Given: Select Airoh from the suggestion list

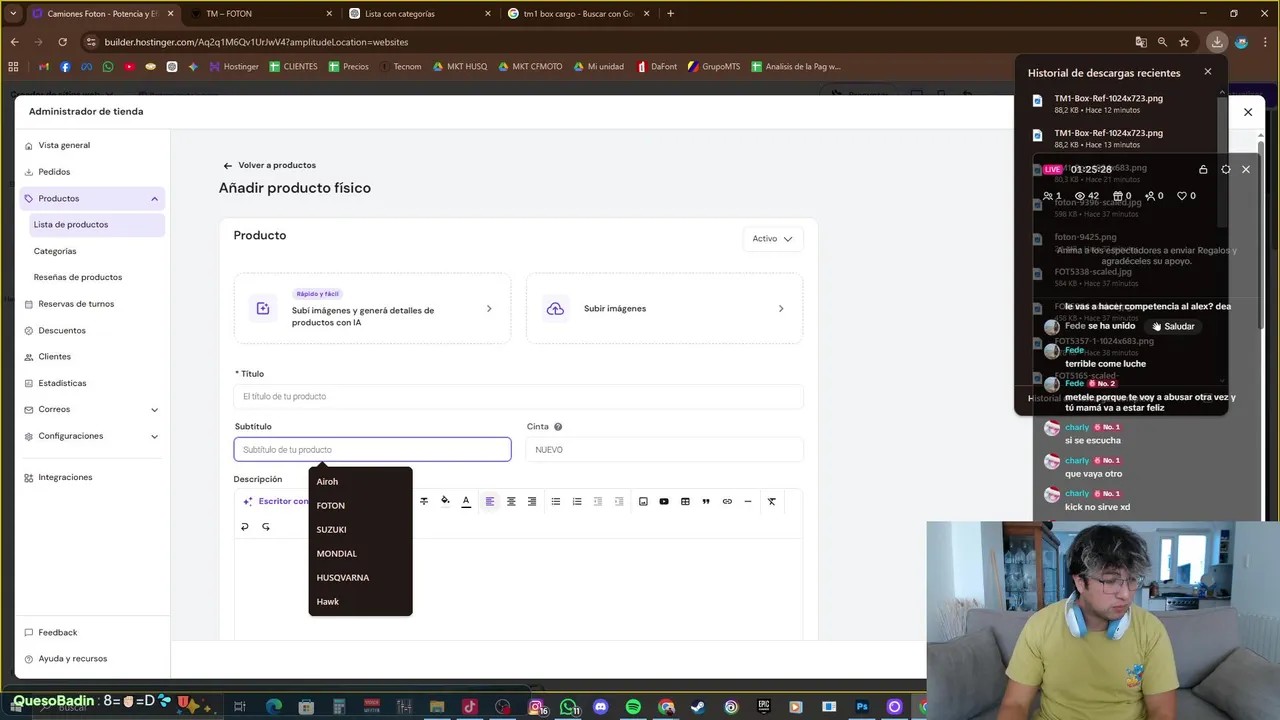Looking at the screenshot, I should click(360, 482).
